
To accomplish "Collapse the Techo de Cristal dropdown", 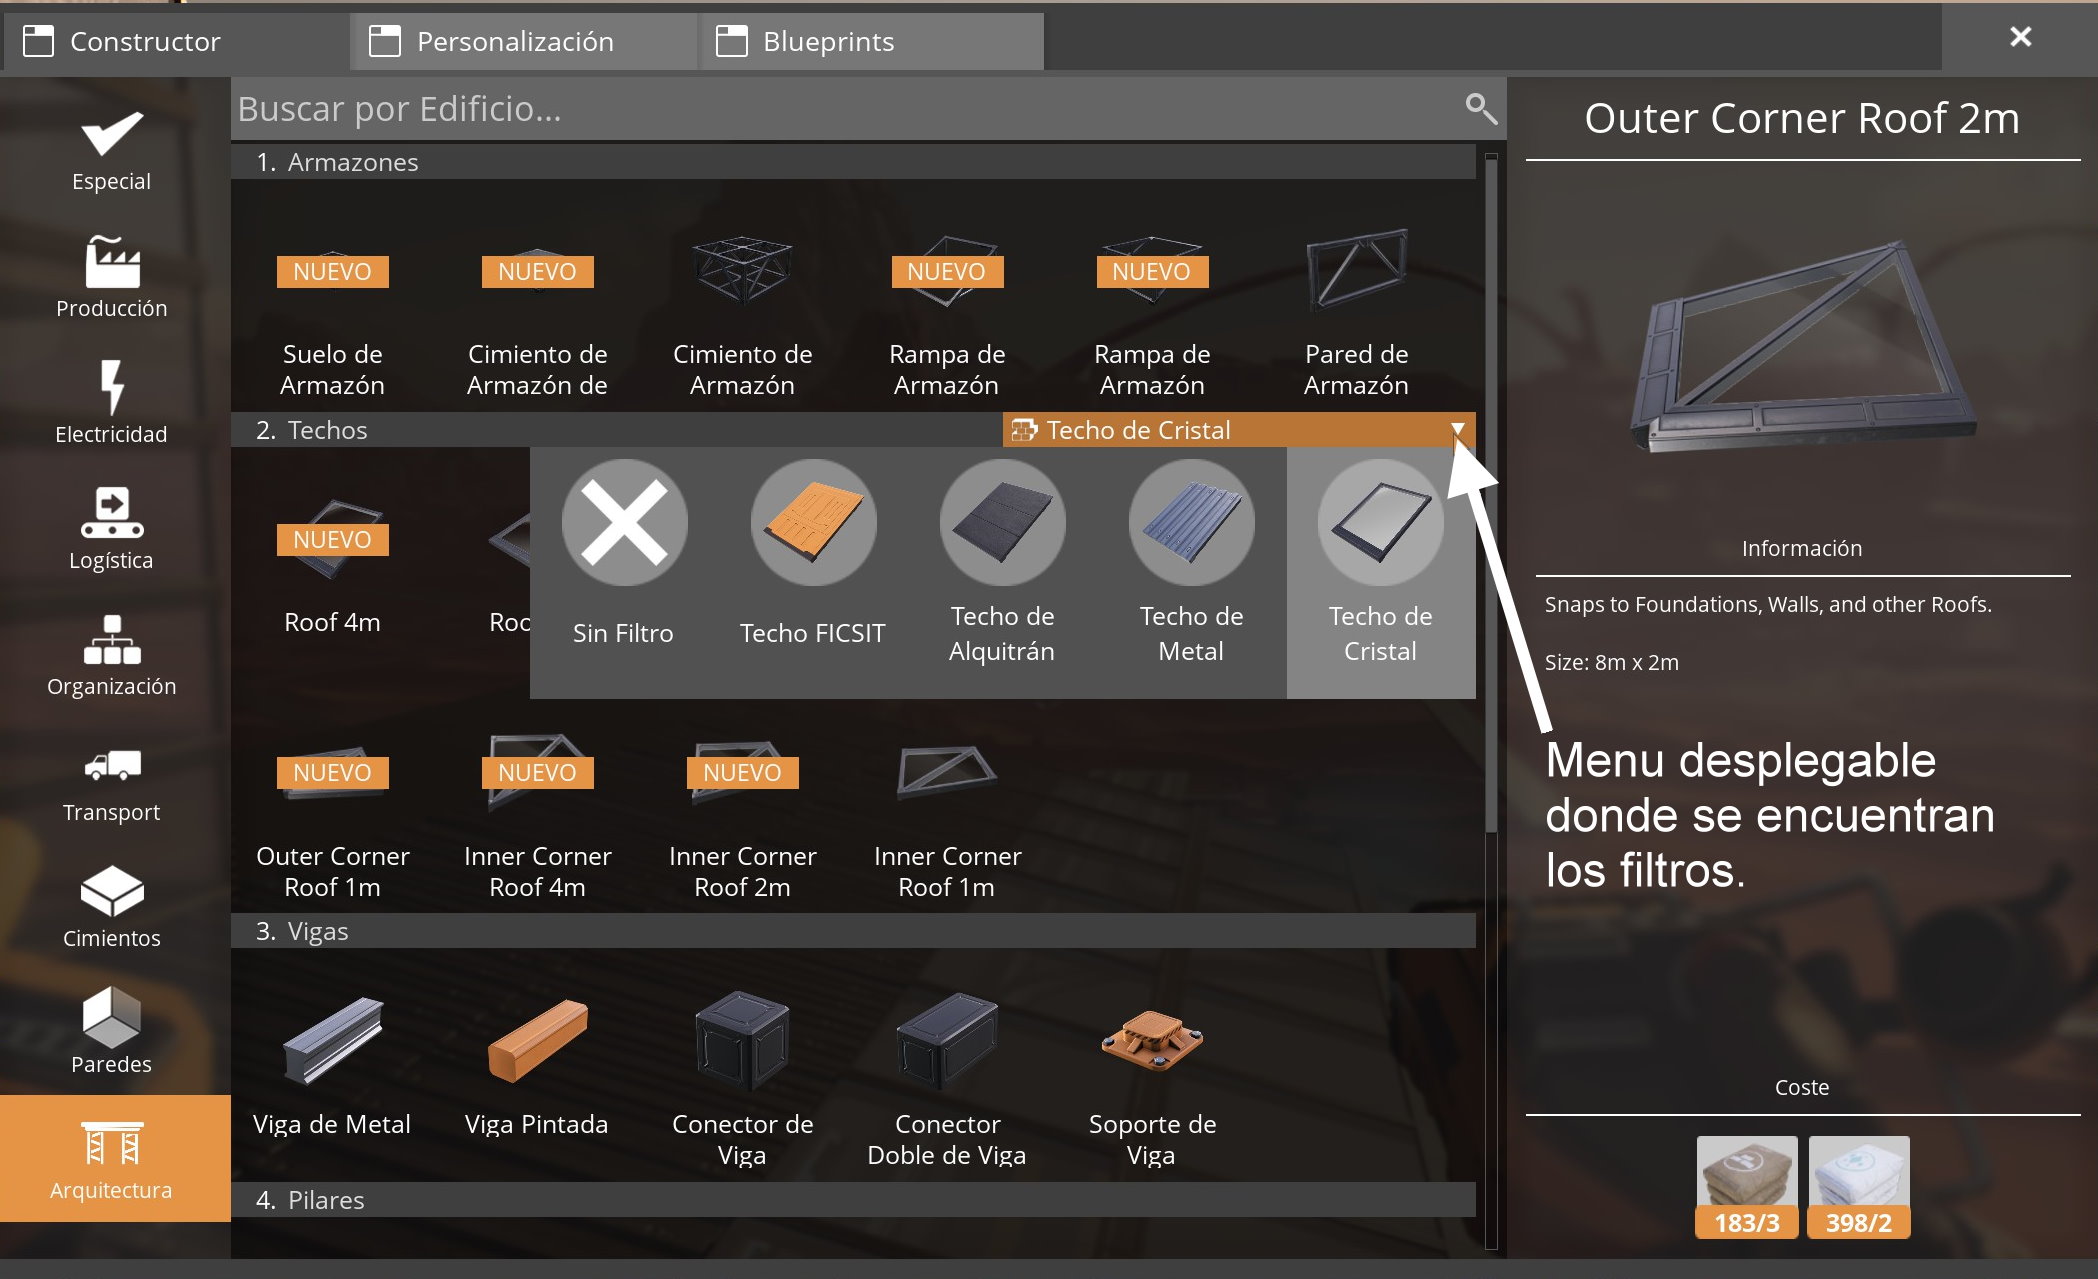I will pos(1458,430).
